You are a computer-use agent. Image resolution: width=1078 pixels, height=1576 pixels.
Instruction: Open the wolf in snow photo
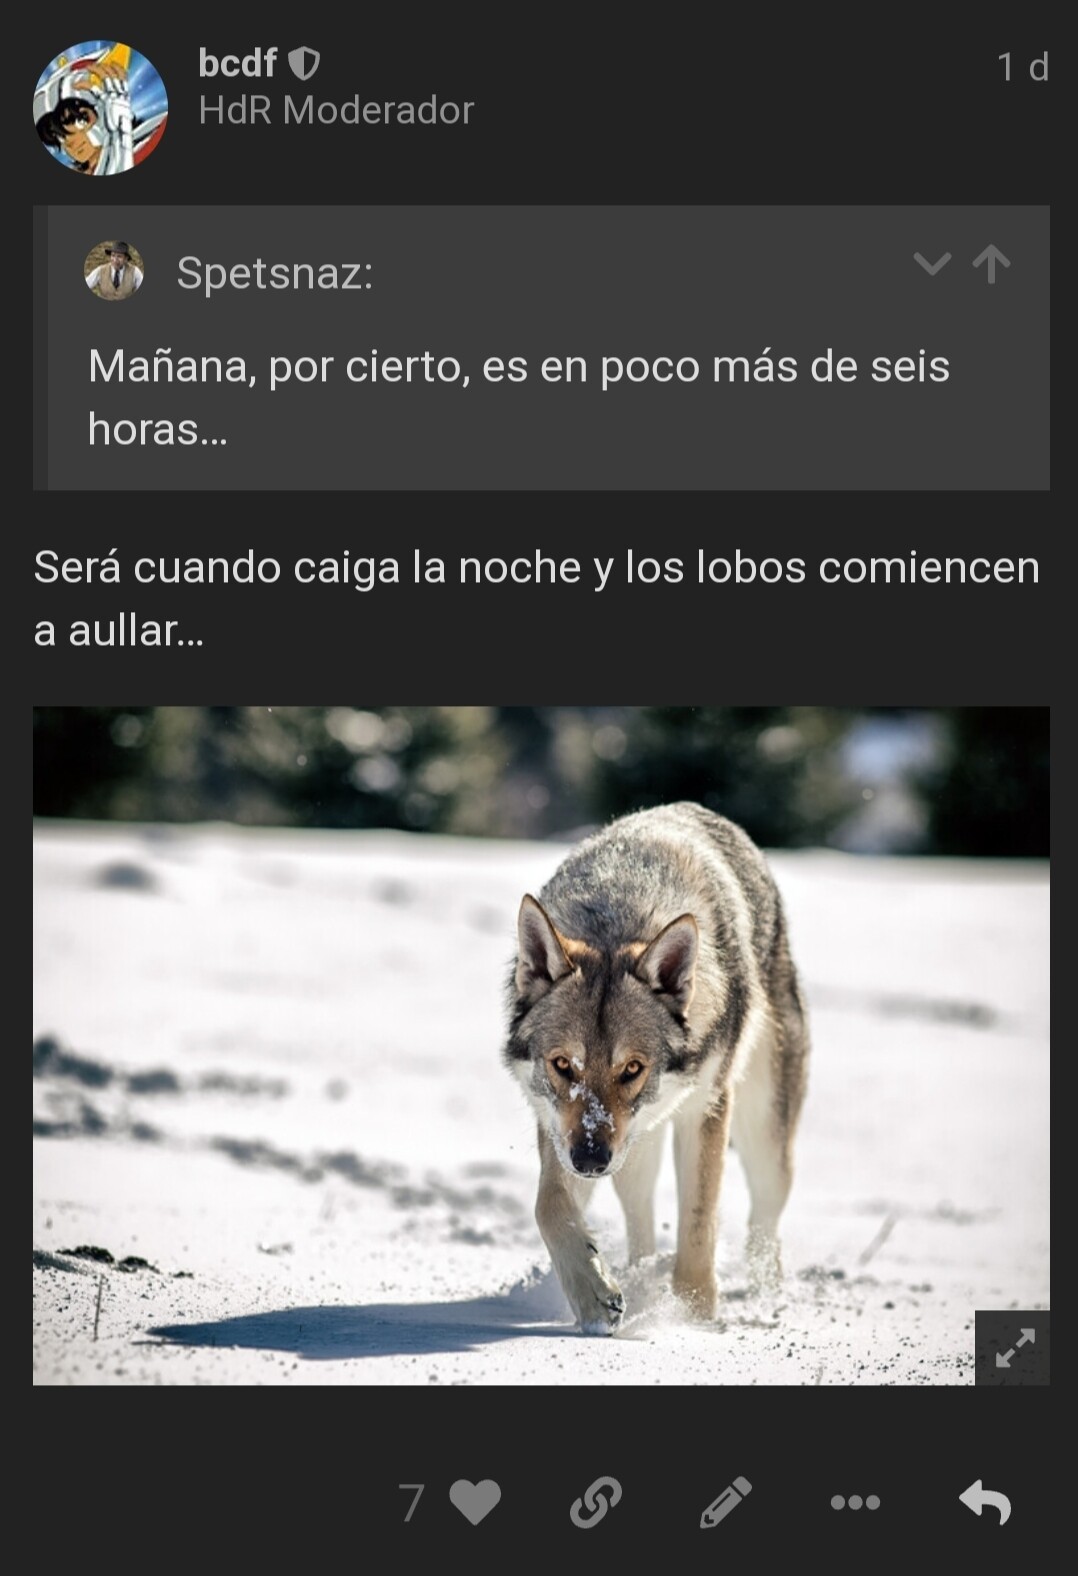tap(541, 1045)
